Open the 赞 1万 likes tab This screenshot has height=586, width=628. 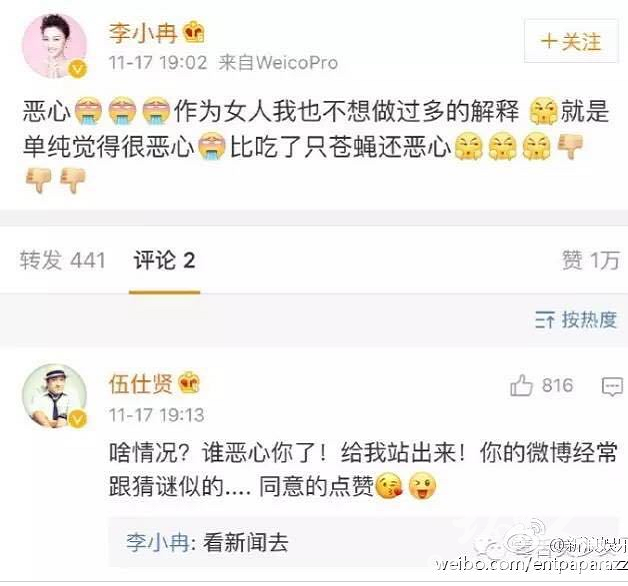pyautogui.click(x=591, y=260)
